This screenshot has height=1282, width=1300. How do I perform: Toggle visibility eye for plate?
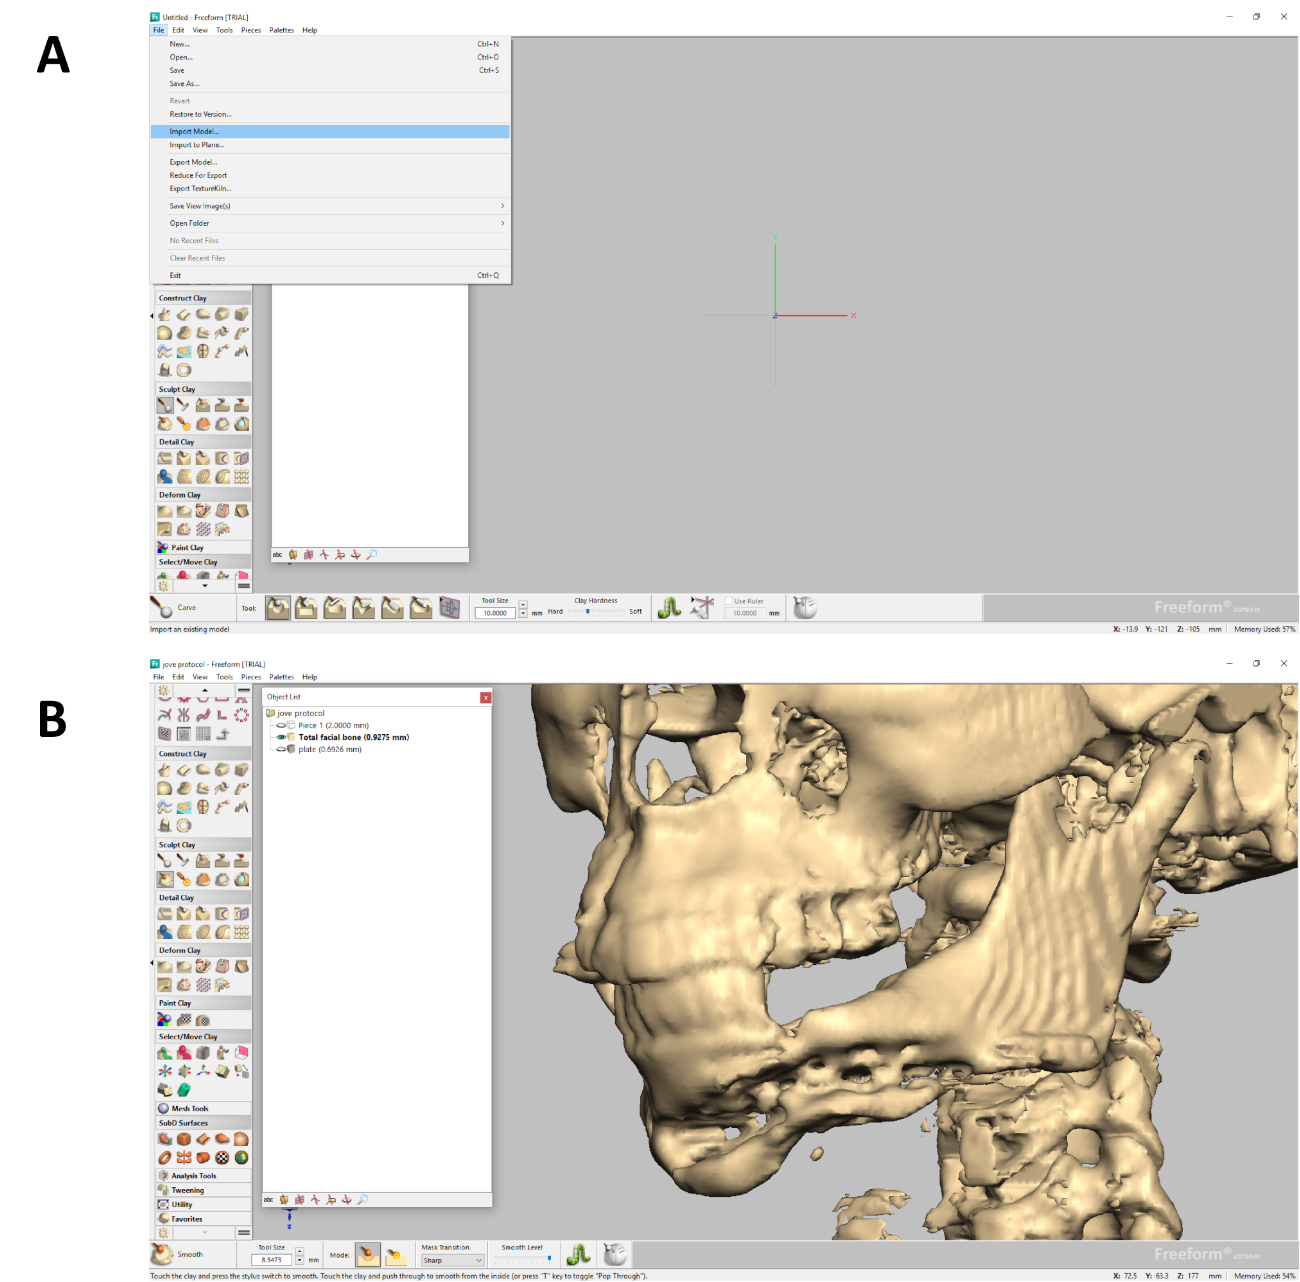coord(282,749)
